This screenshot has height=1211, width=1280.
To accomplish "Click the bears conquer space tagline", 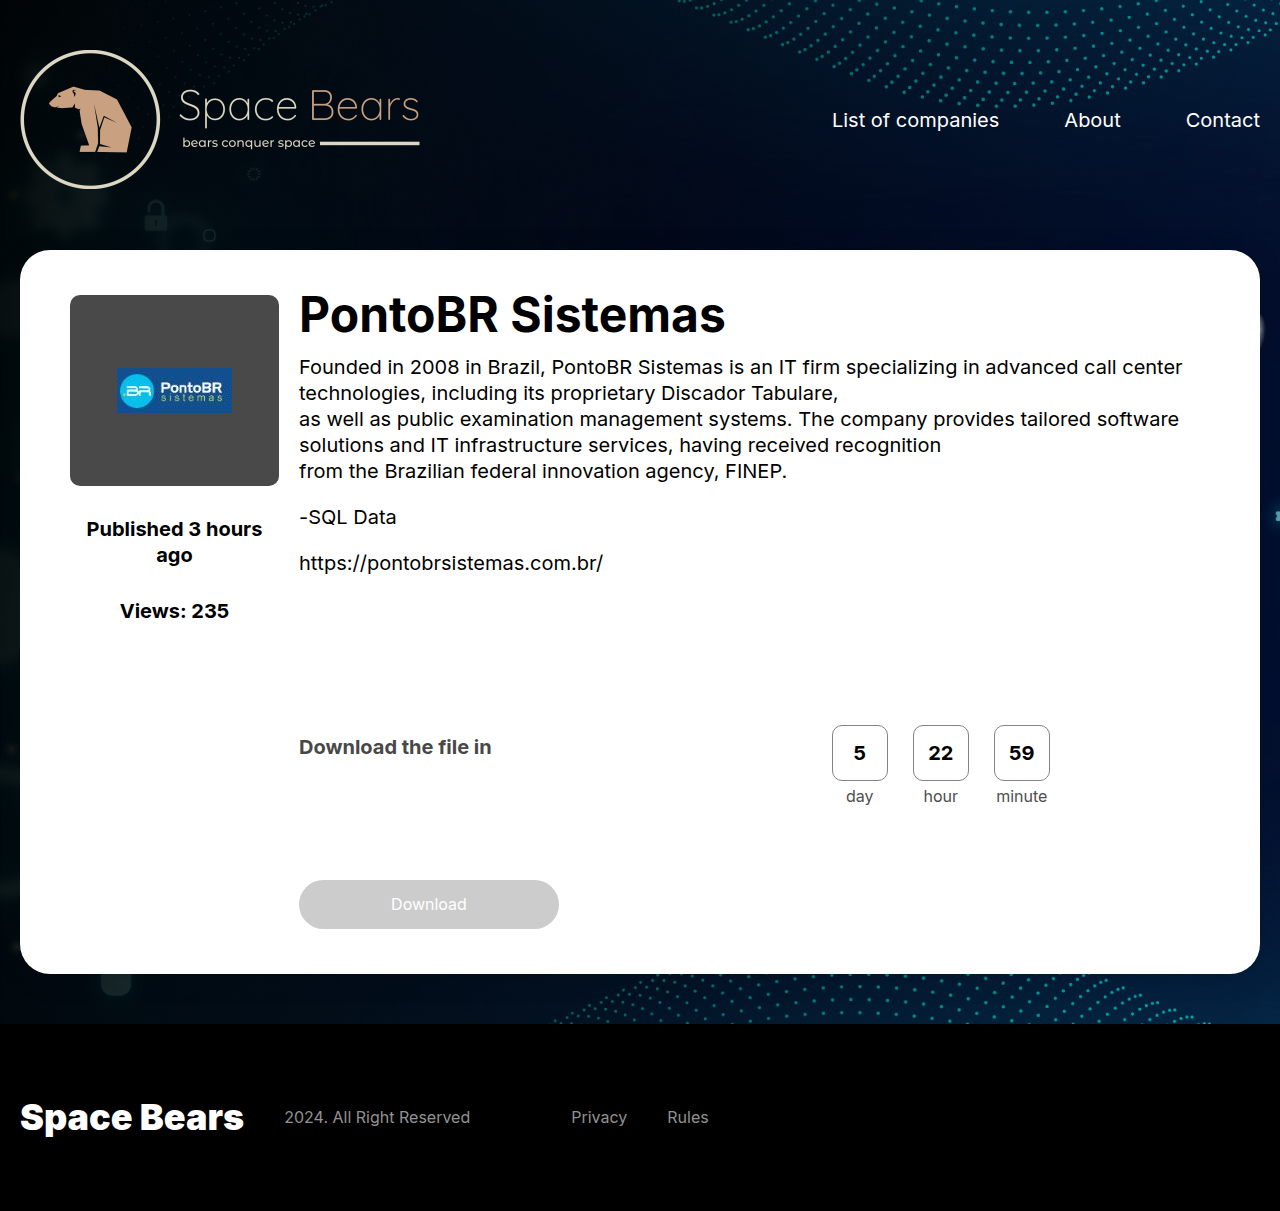I will point(249,143).
